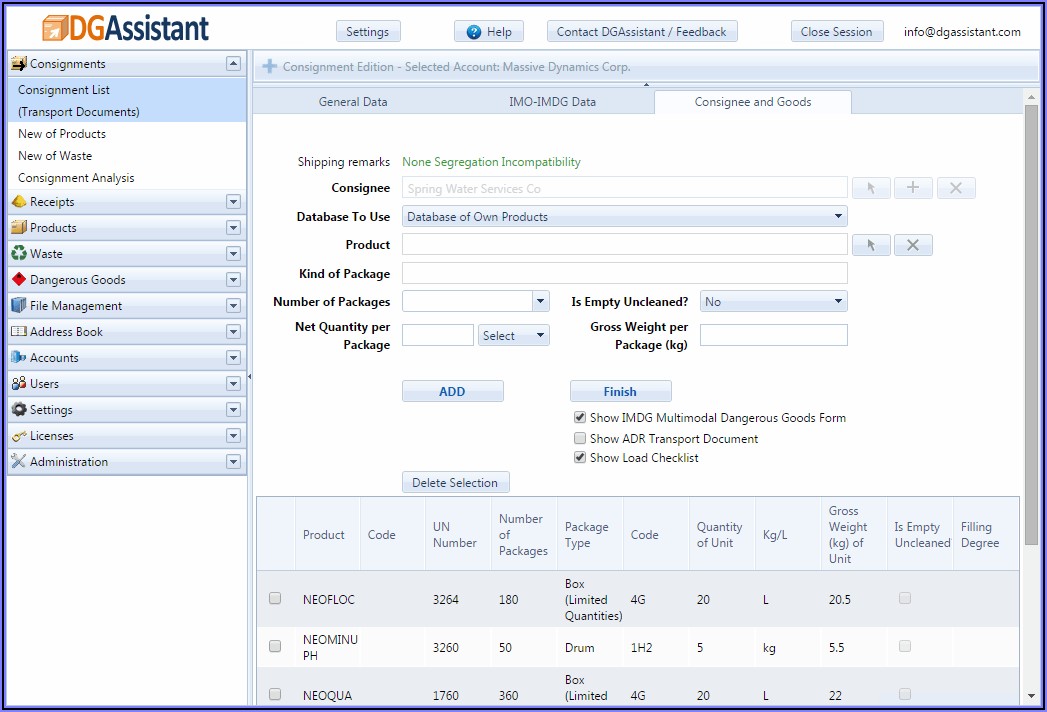Switch to the General Data tab
Image resolution: width=1047 pixels, height=712 pixels.
tap(353, 102)
